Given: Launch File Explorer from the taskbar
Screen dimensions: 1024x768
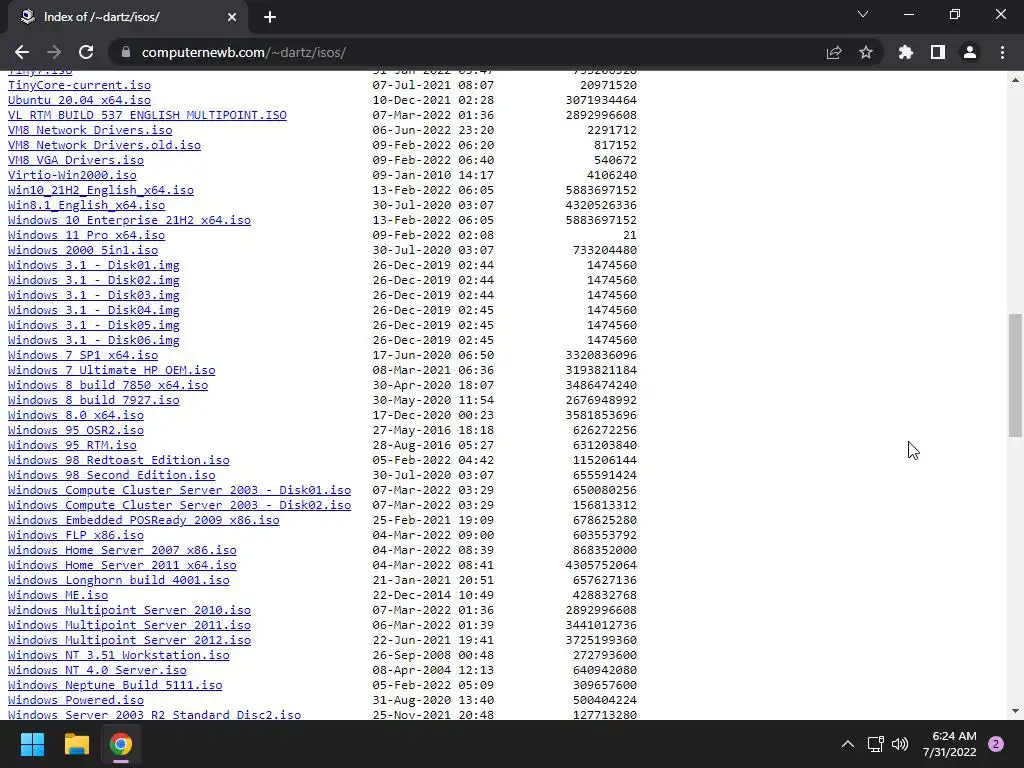Looking at the screenshot, I should pyautogui.click(x=76, y=744).
